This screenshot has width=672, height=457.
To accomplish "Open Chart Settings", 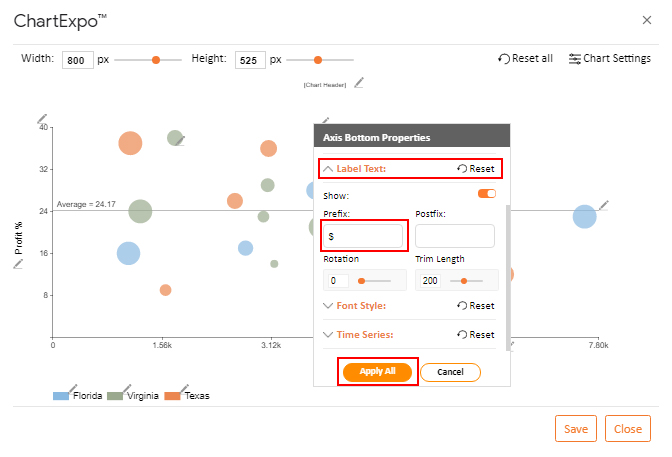I will click(x=609, y=59).
